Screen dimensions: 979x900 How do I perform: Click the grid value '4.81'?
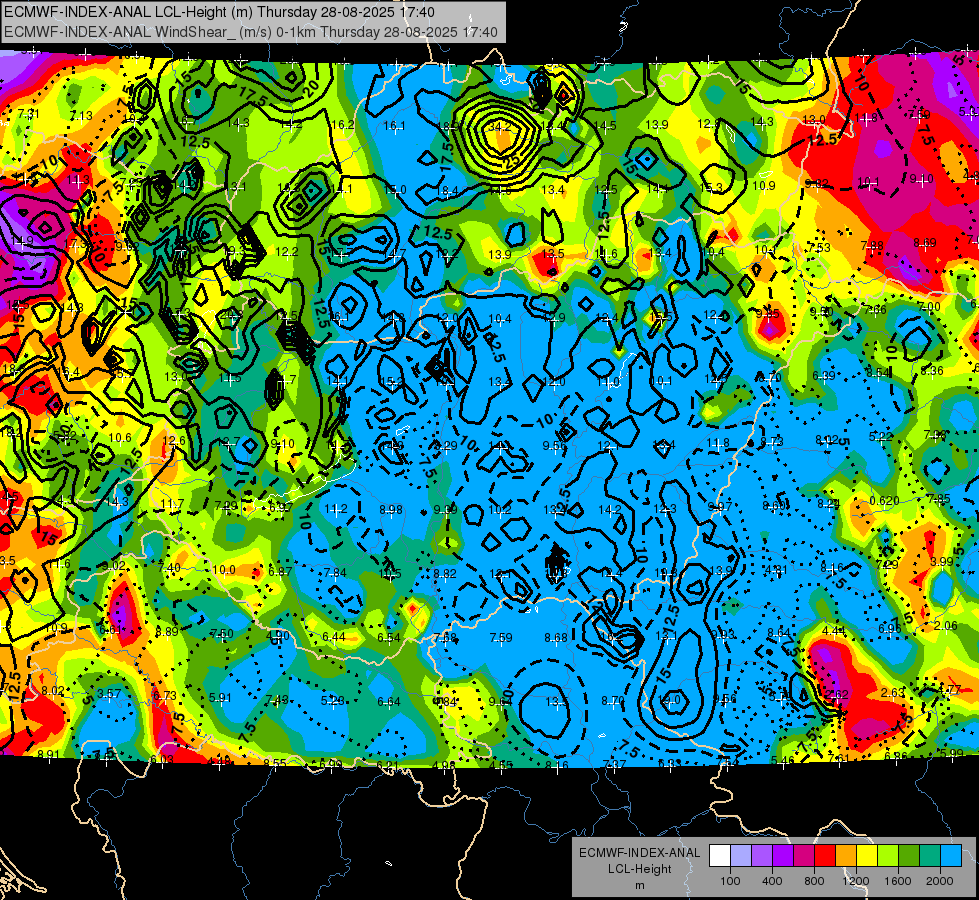point(776,569)
